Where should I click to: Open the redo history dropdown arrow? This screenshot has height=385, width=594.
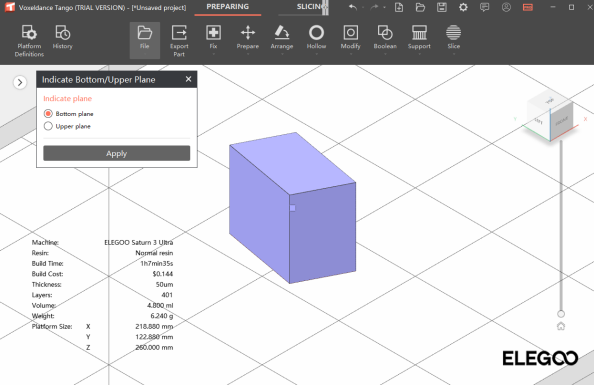(x=384, y=8)
